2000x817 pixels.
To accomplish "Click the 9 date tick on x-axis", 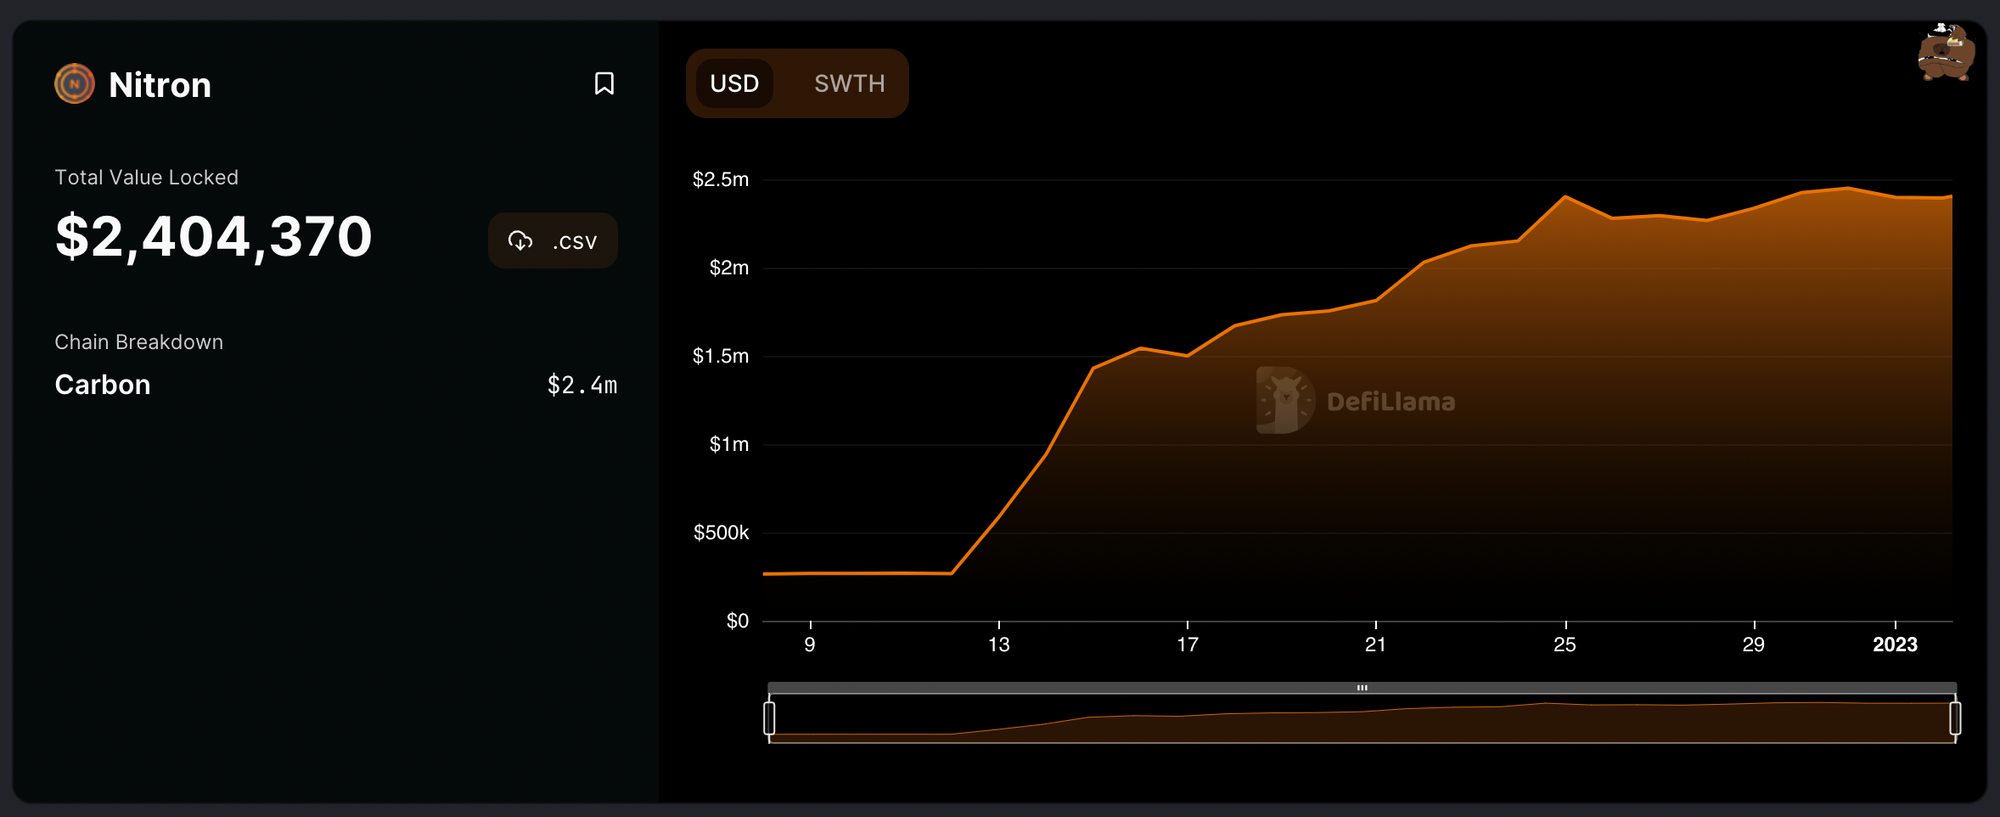I will (x=810, y=645).
